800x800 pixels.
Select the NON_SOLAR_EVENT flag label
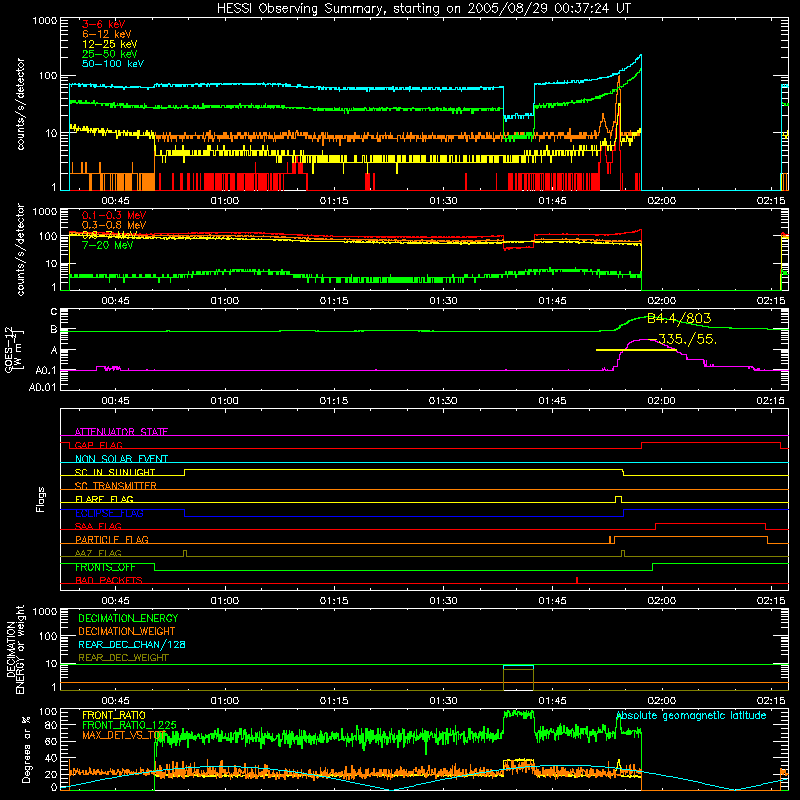[121, 459]
